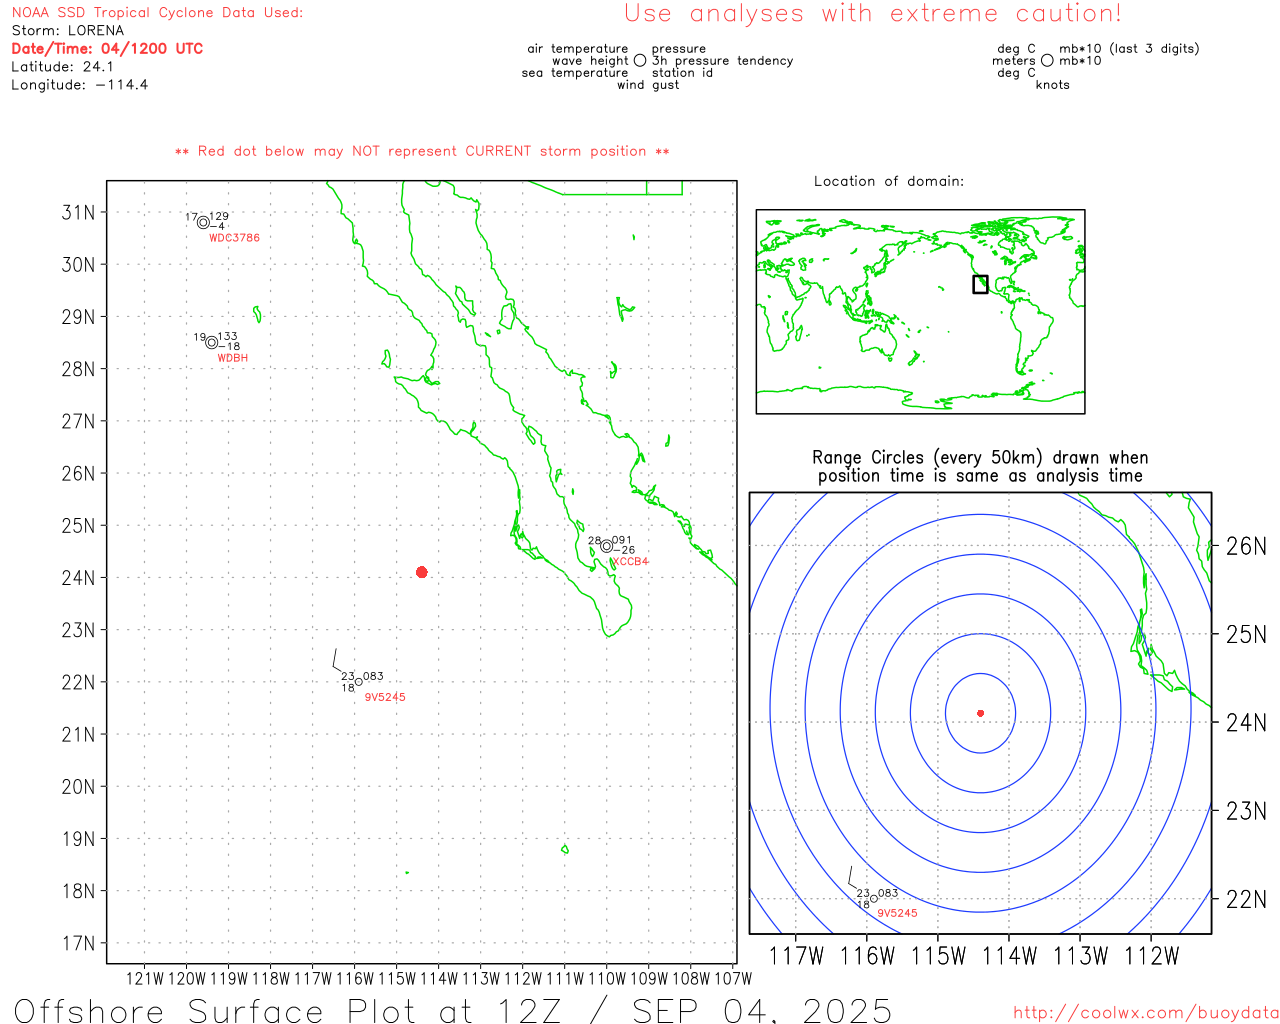Click the "meters" units label
1280x1024 pixels.
point(1014,61)
